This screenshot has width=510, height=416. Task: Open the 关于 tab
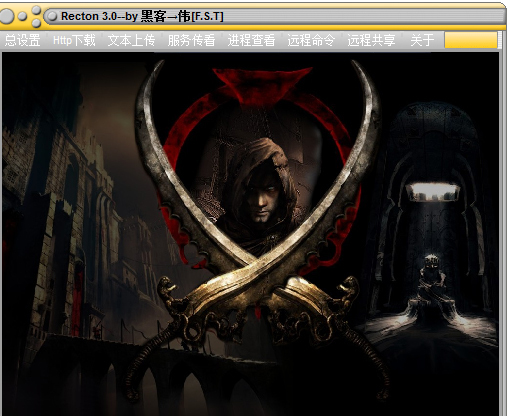(x=422, y=40)
